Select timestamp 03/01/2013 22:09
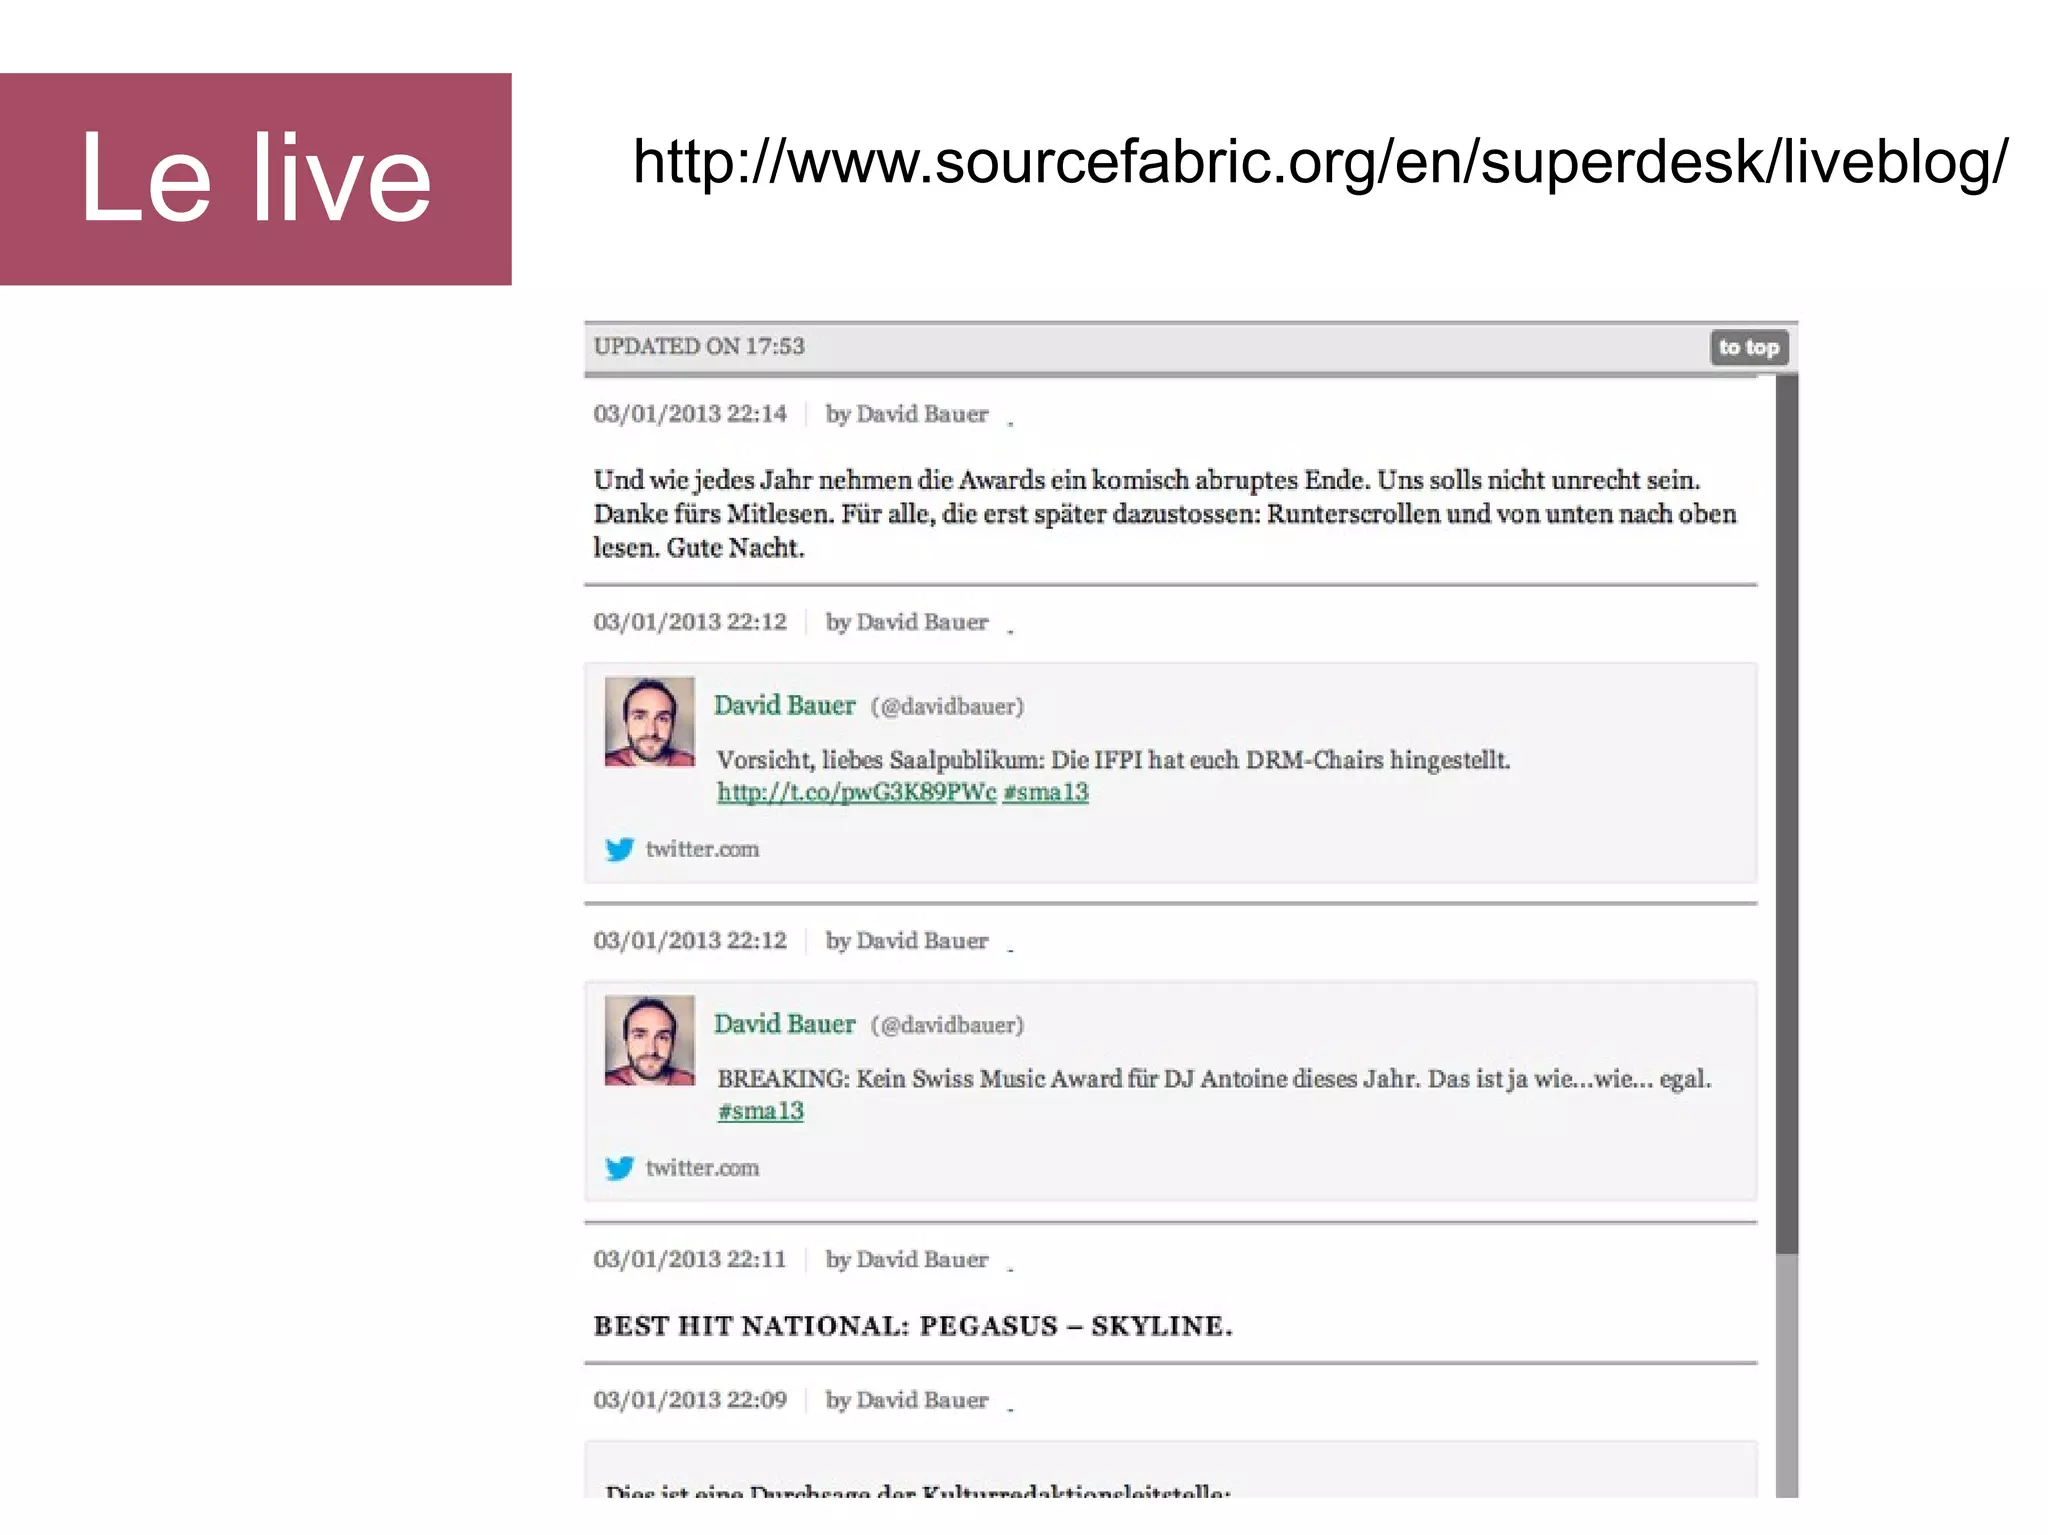The width and height of the screenshot is (2048, 1535). point(690,1400)
